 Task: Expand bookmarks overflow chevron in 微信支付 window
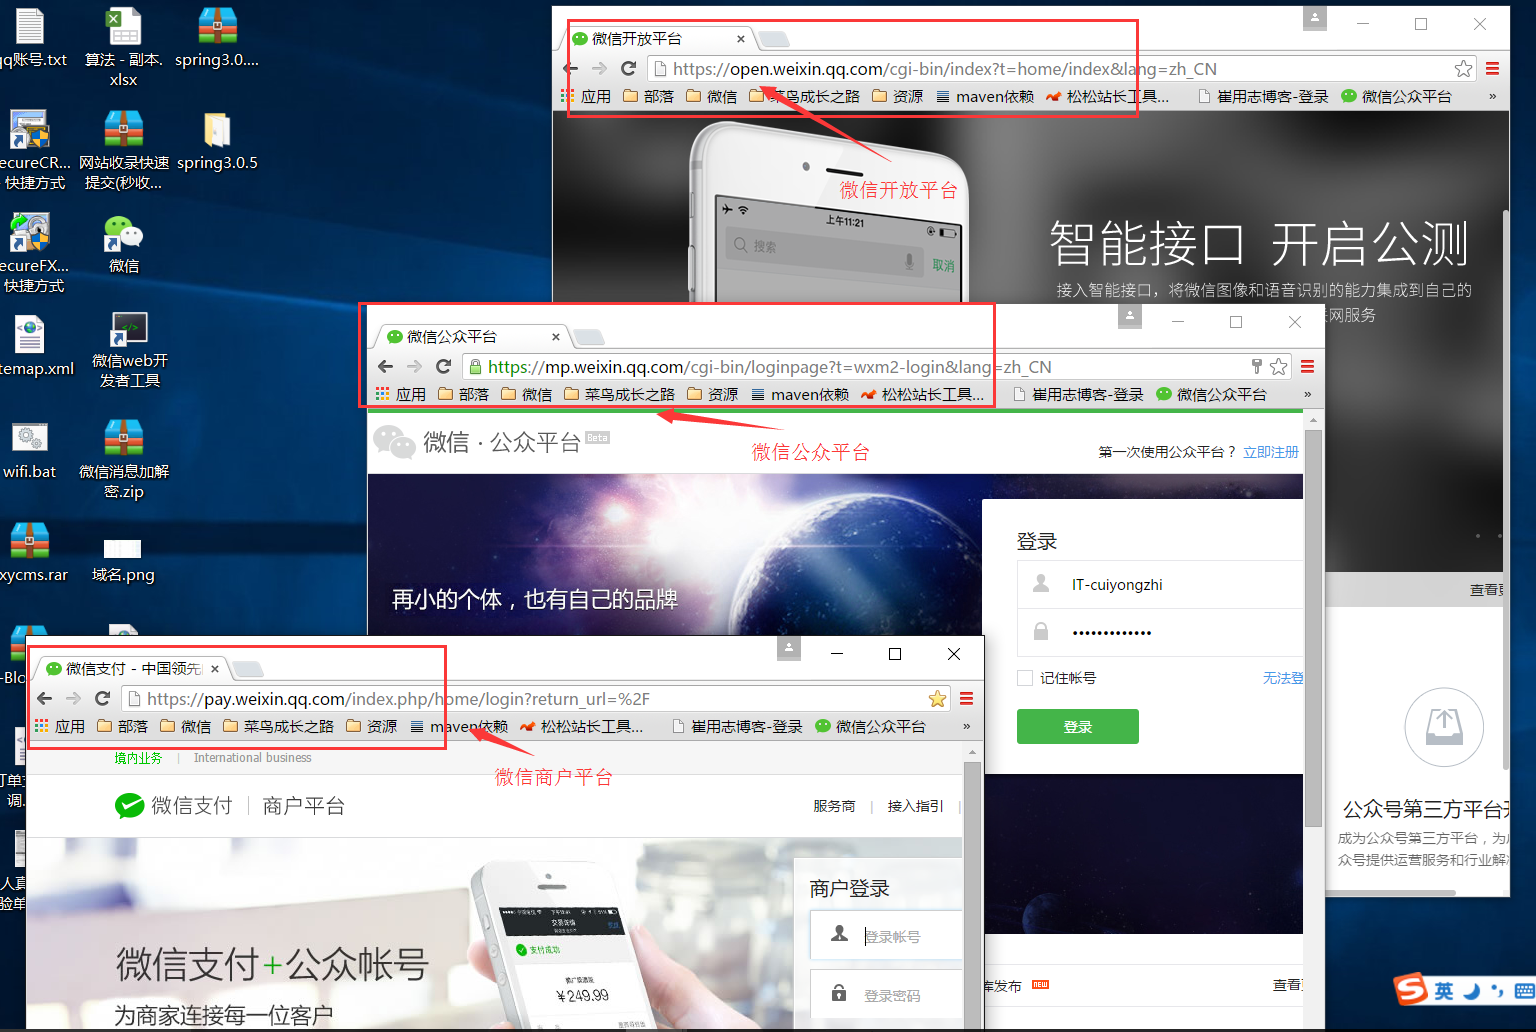[x=966, y=726]
